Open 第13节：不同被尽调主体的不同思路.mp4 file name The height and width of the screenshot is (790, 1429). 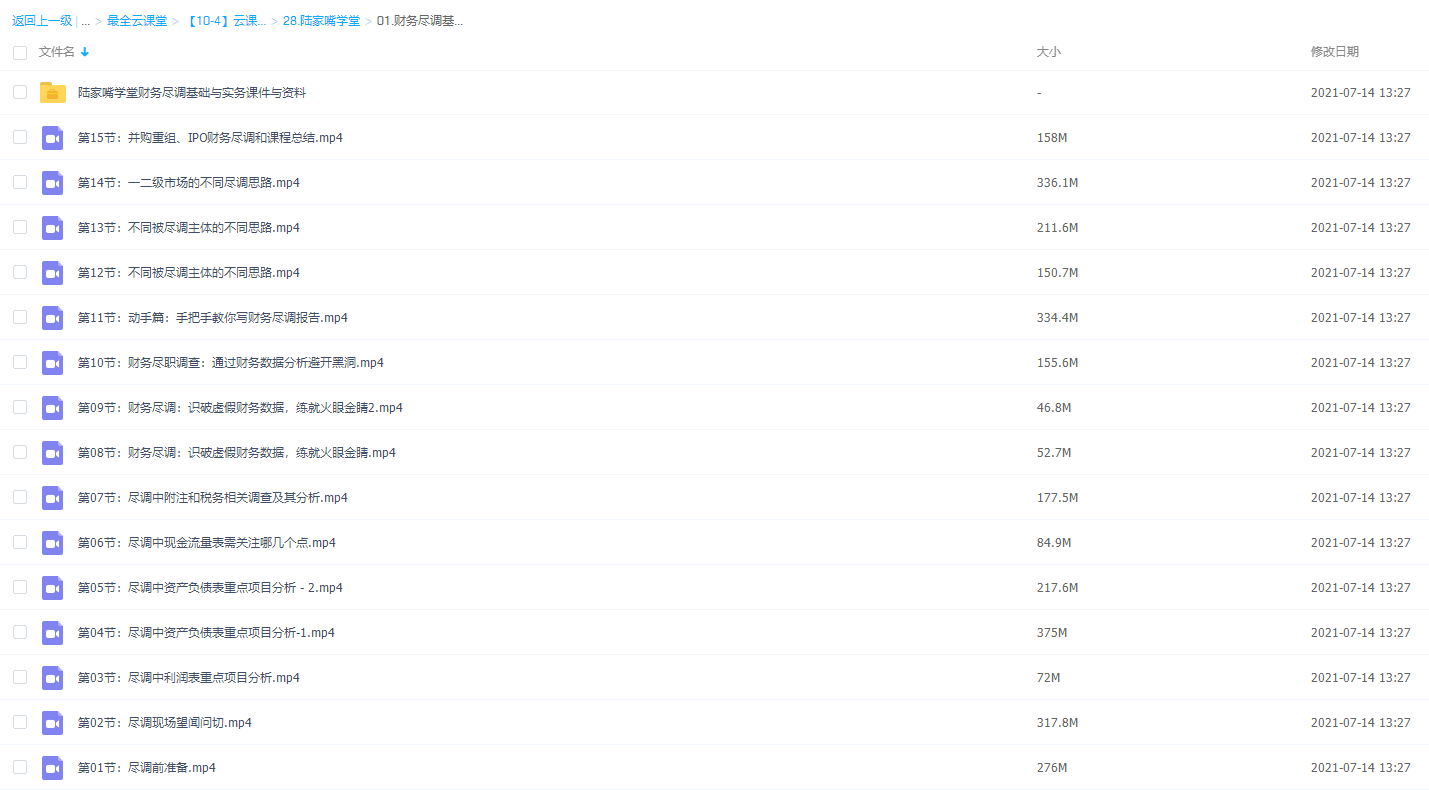click(188, 228)
